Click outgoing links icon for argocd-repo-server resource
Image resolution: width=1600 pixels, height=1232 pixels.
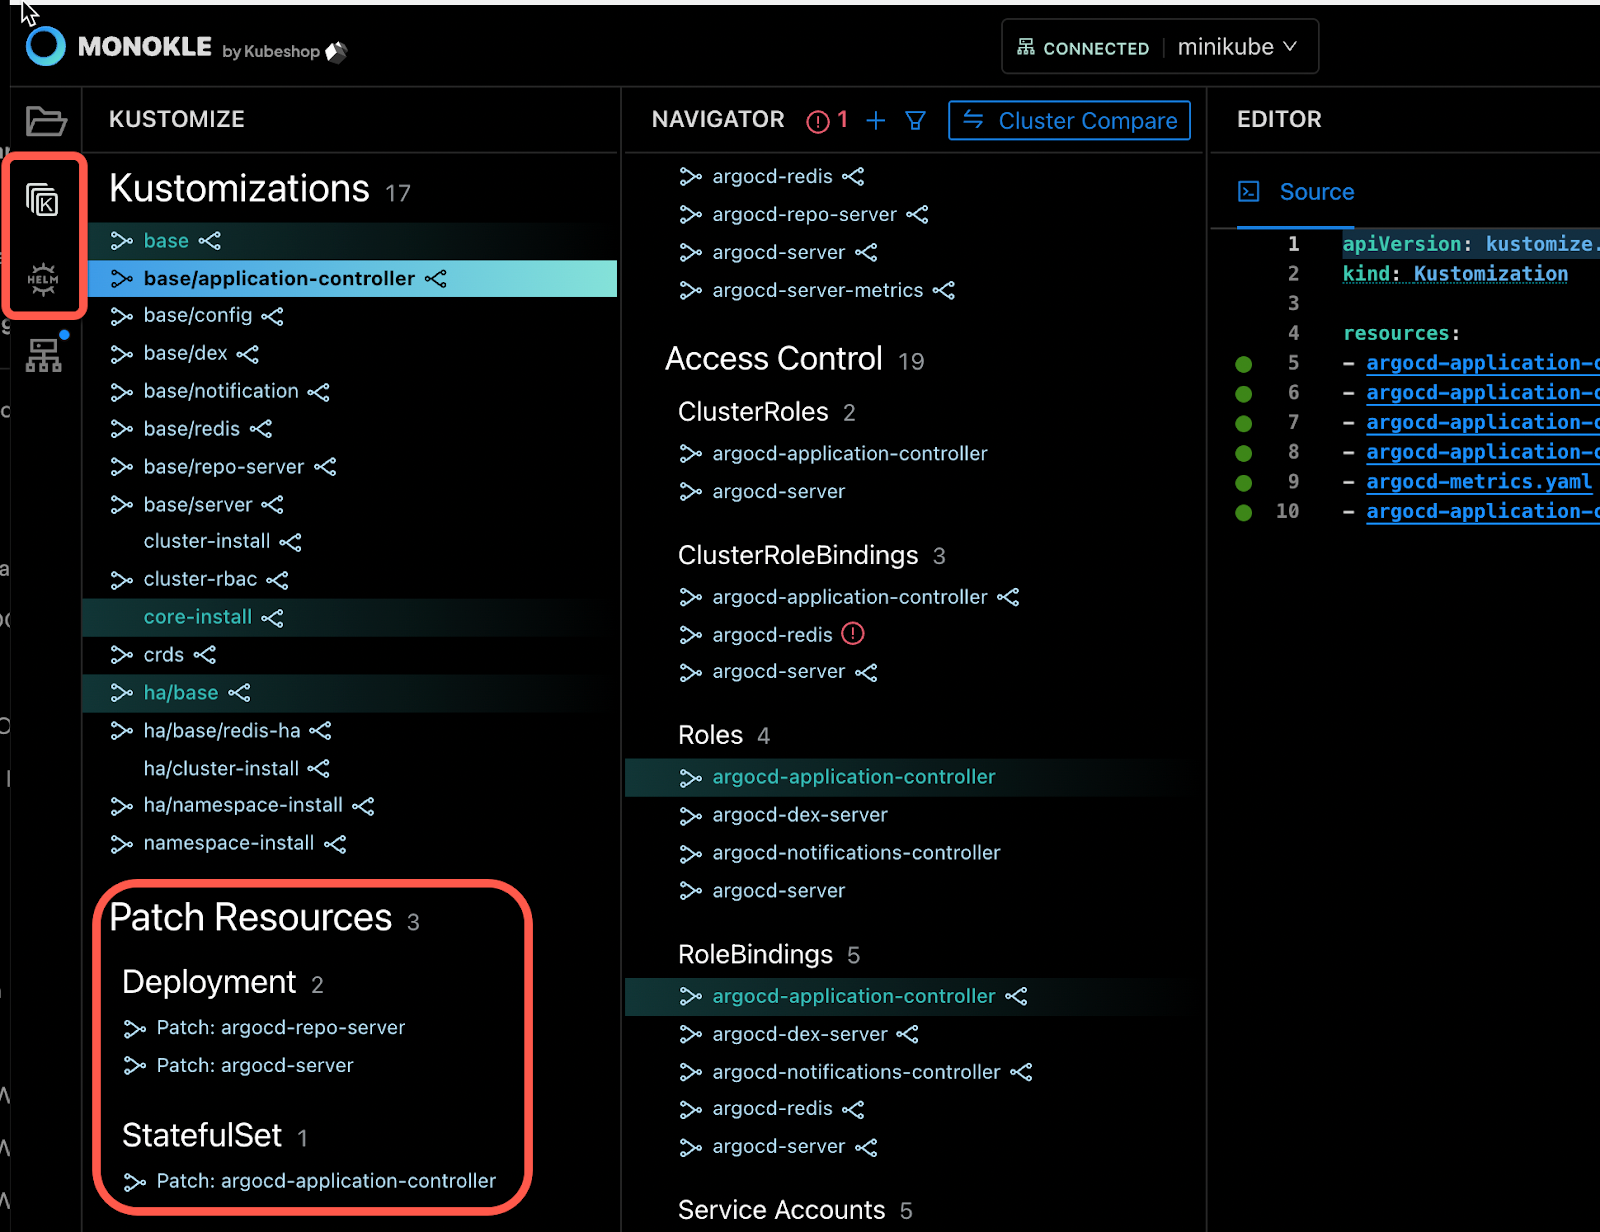point(917,215)
